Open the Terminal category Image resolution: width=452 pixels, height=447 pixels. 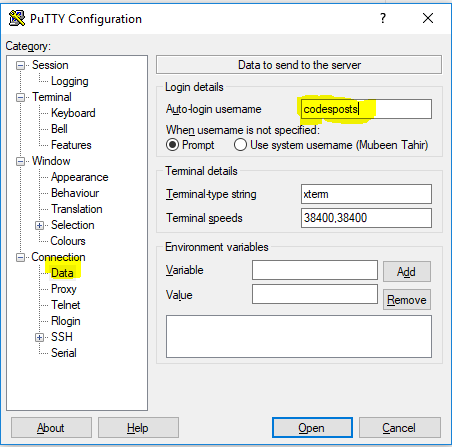coord(52,97)
